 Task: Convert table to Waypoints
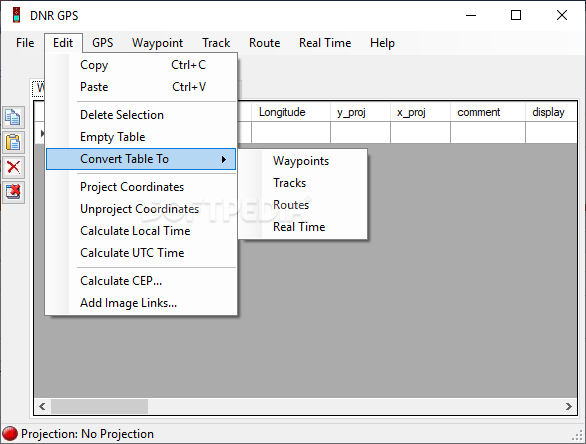click(303, 161)
